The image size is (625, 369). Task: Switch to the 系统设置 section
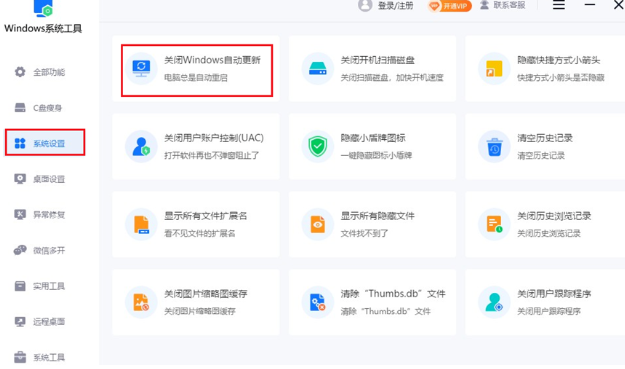point(45,143)
